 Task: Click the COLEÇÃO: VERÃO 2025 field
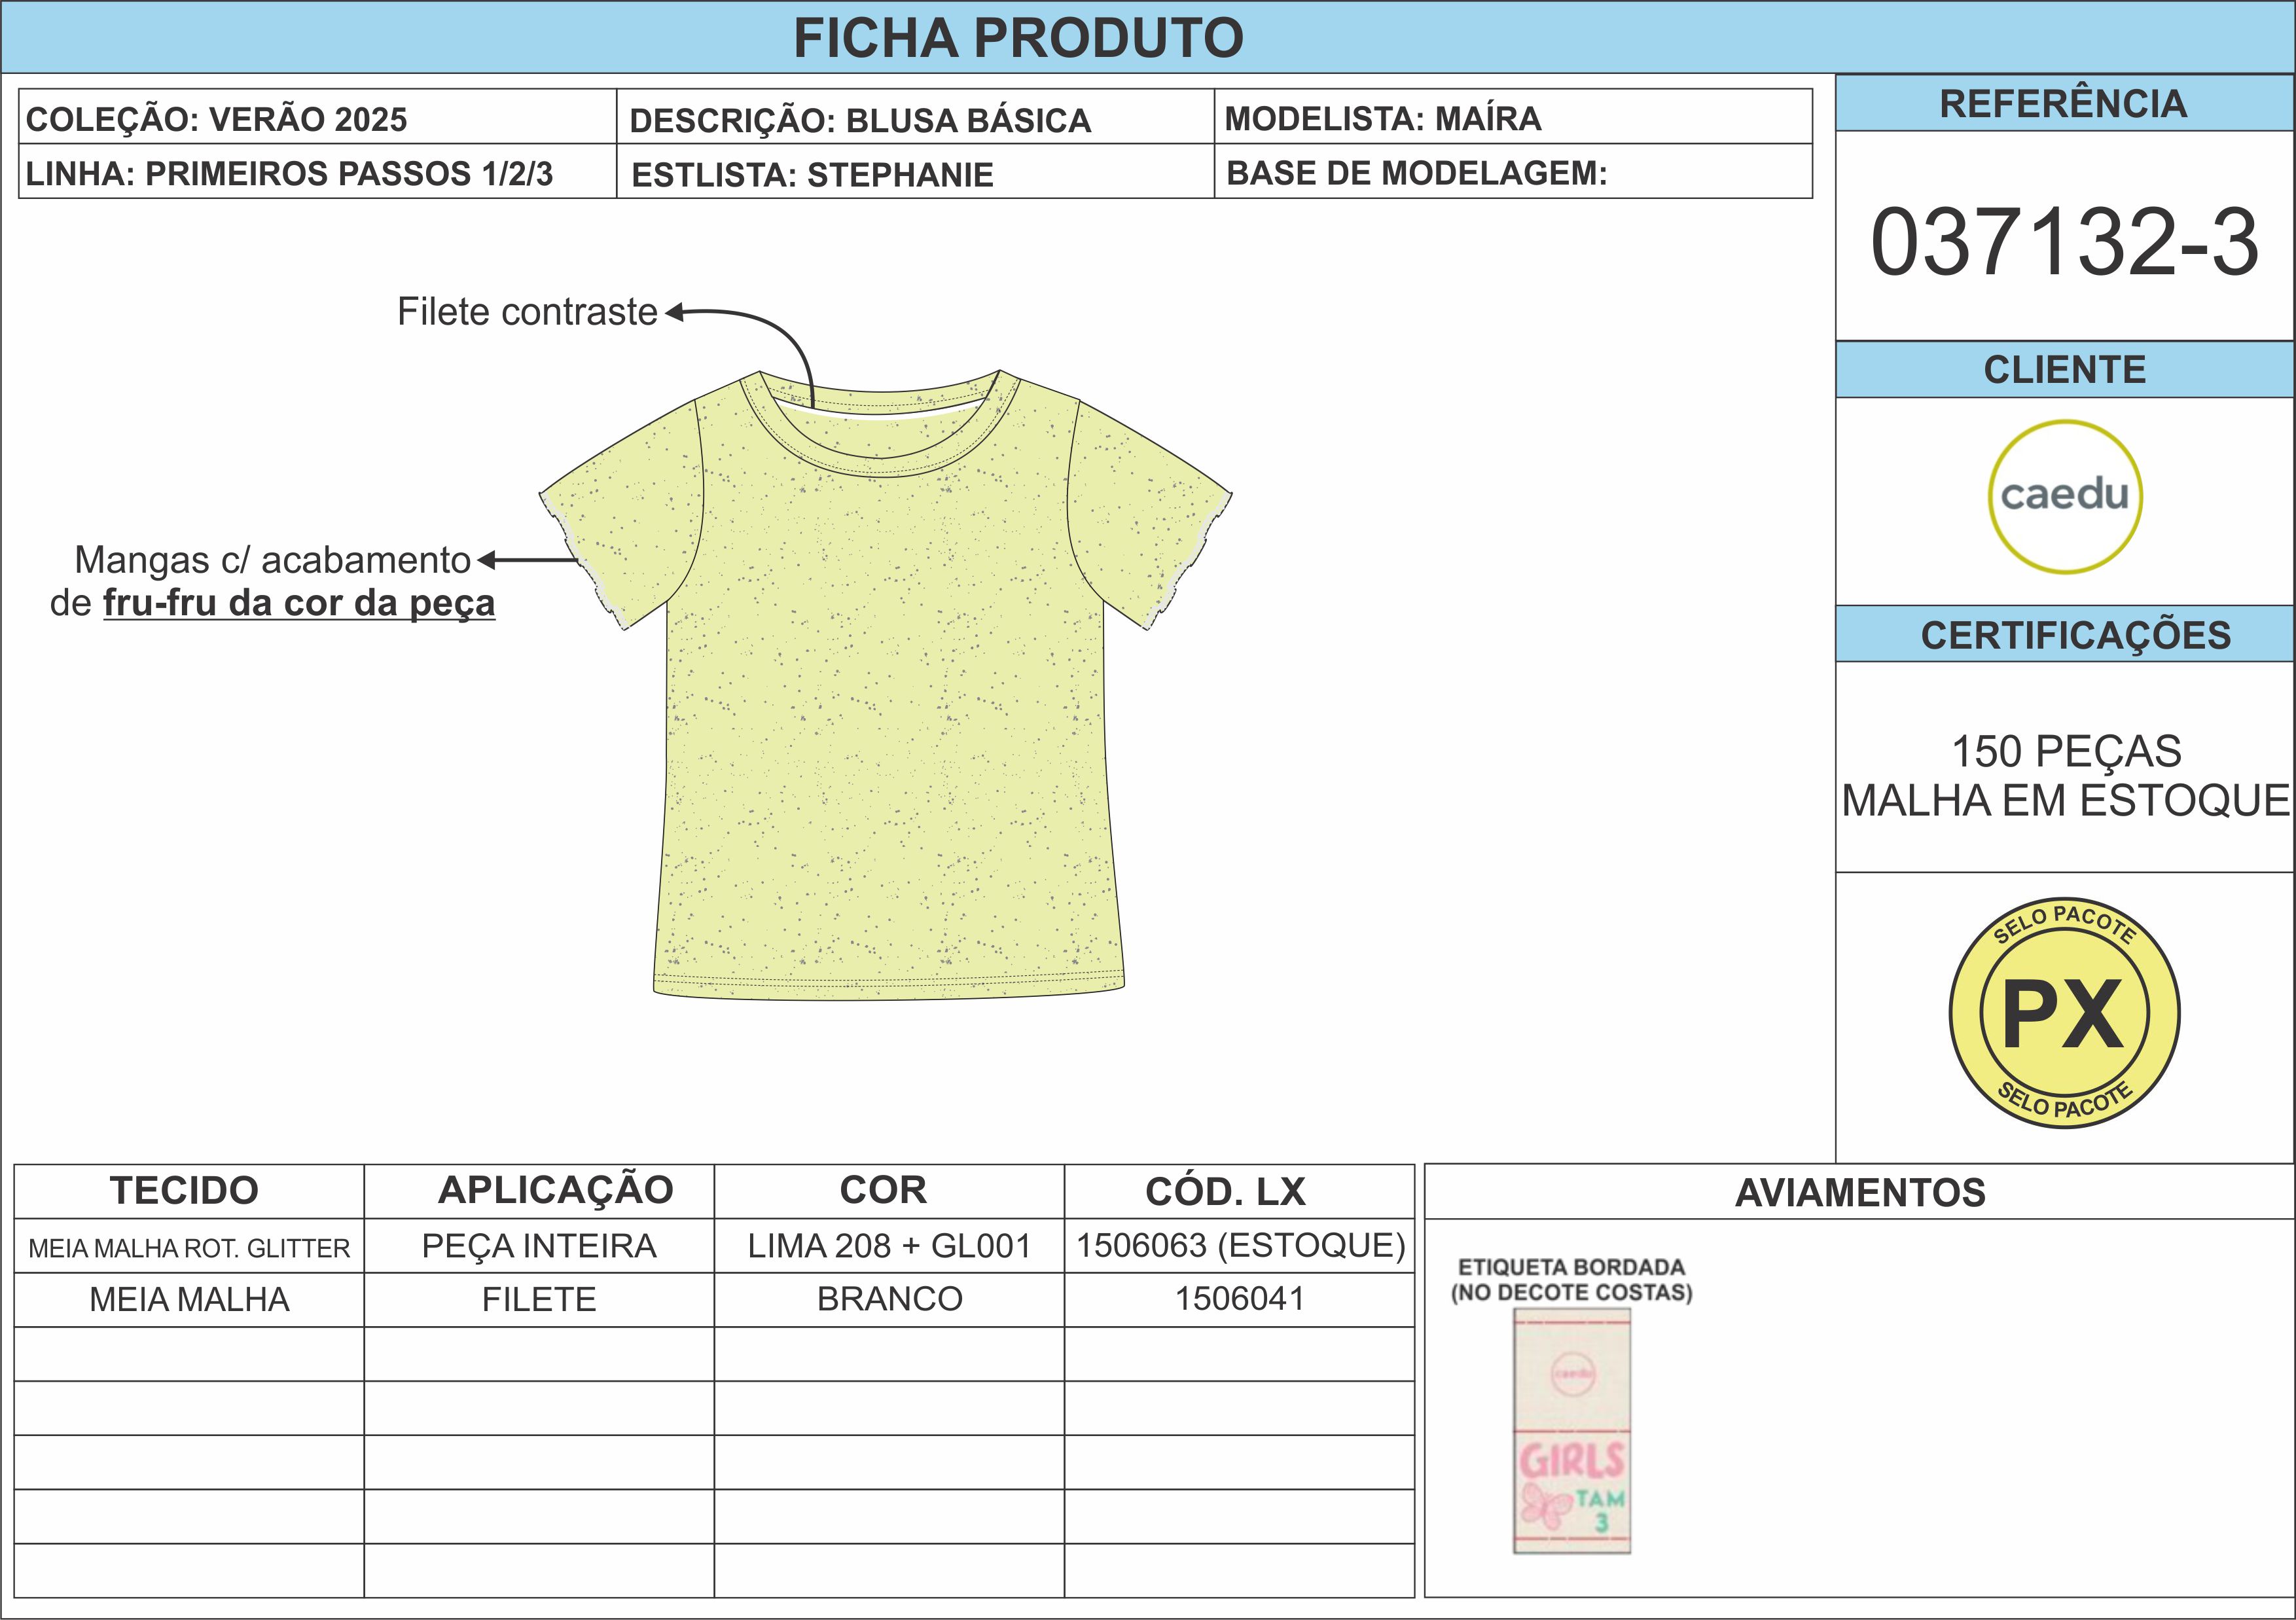tap(216, 119)
